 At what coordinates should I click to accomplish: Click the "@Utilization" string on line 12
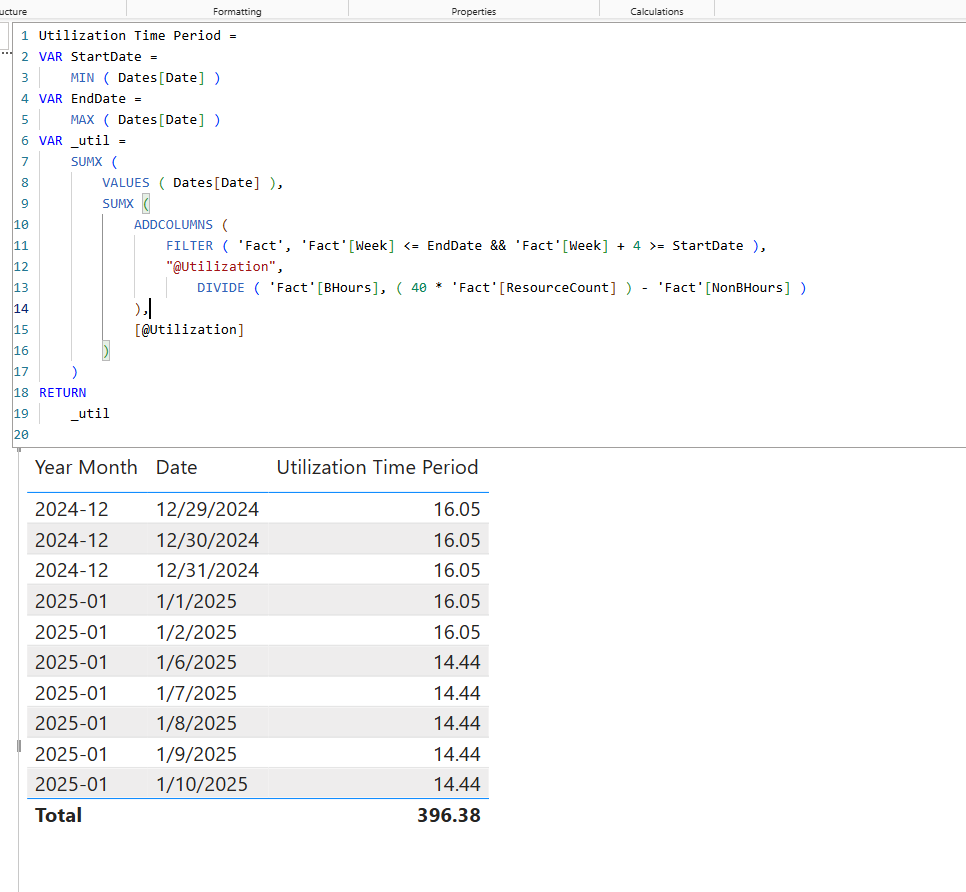tap(221, 266)
